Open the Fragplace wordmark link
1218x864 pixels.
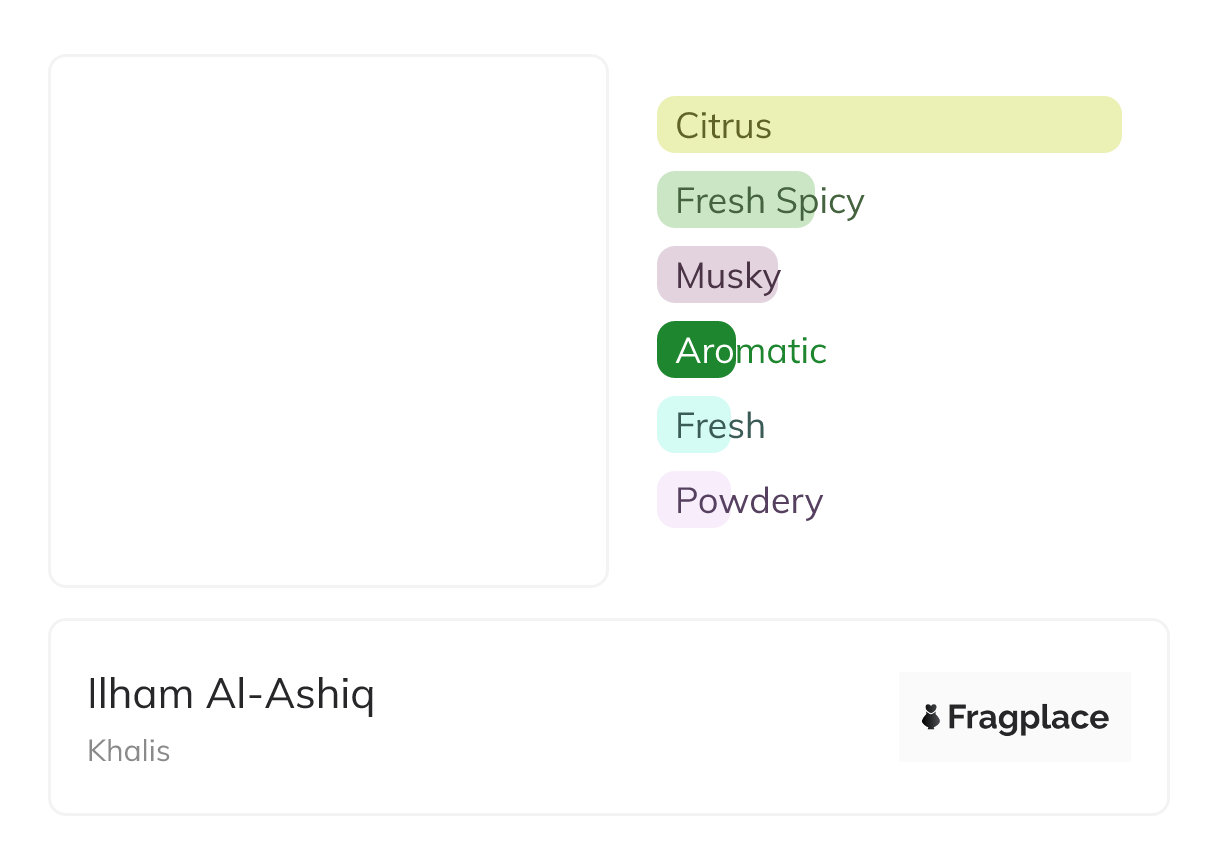(x=1027, y=717)
